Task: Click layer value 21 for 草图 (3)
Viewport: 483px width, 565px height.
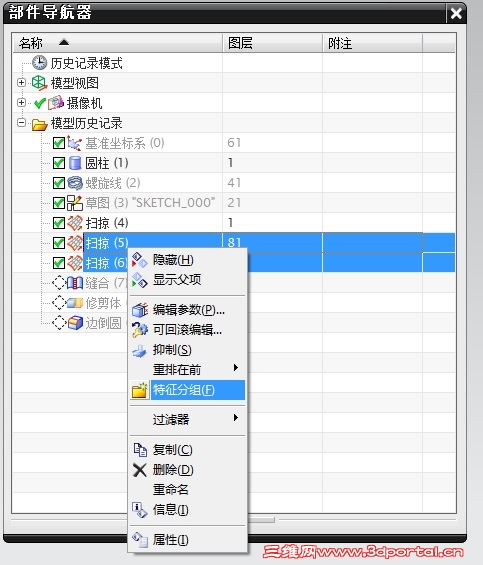Action: pos(234,203)
